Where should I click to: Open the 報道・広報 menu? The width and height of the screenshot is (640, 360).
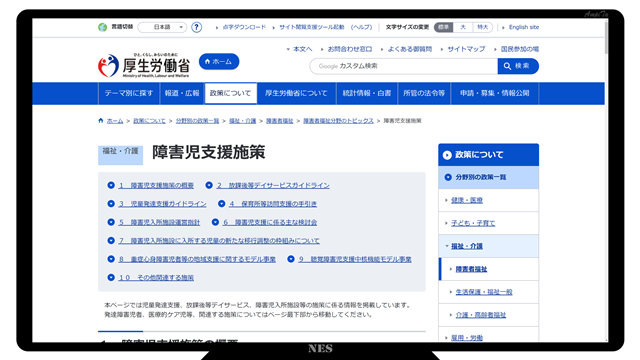click(x=182, y=93)
